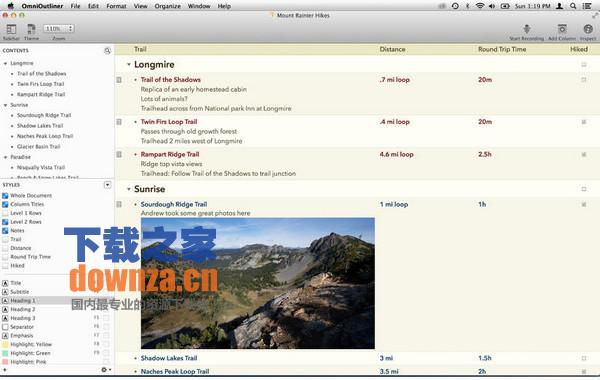Click the Contents search magnifier icon
600x380 pixels.
(108, 51)
